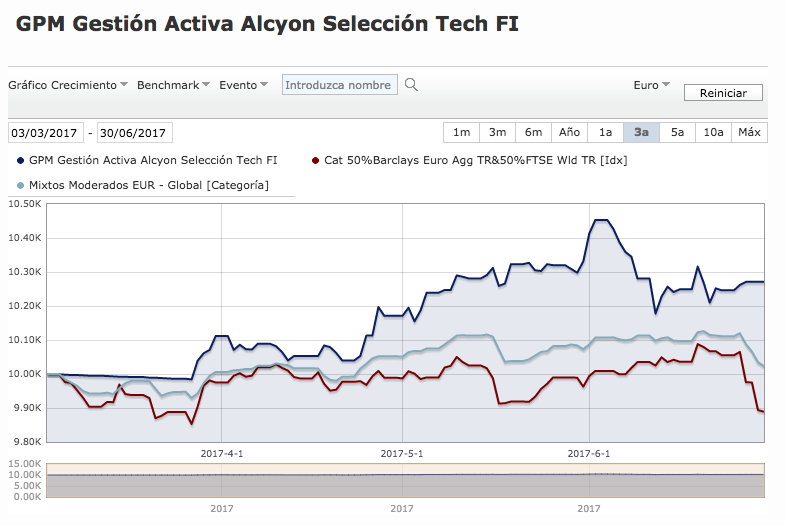785x526 pixels.
Task: Click the bottom range navigator timeline
Action: (406, 480)
